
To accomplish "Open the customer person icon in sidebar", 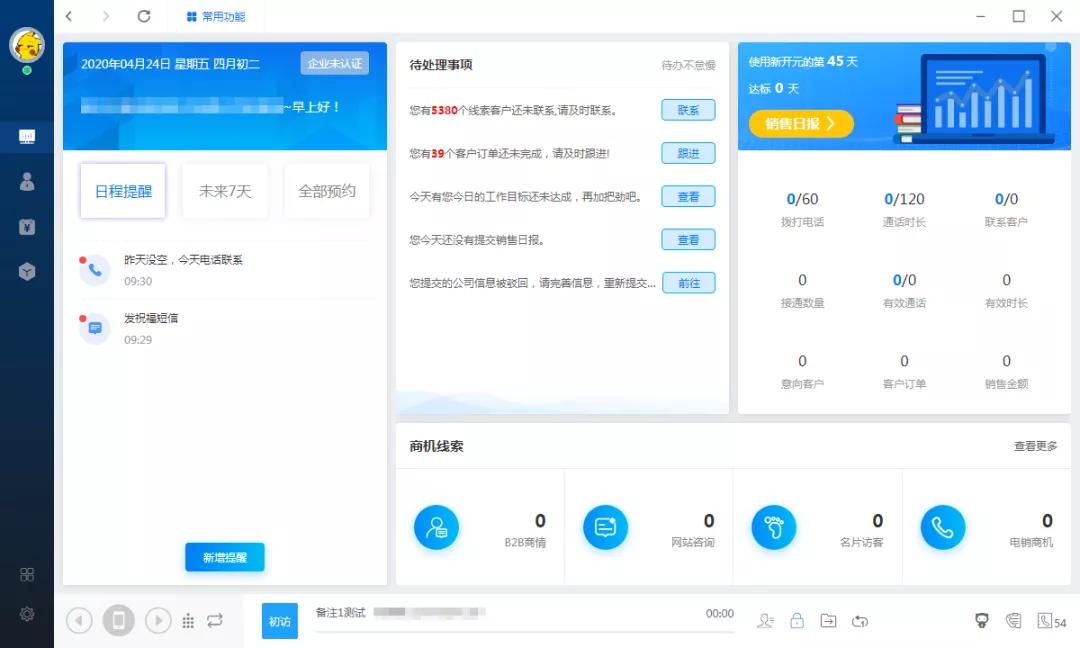I will pyautogui.click(x=27, y=181).
